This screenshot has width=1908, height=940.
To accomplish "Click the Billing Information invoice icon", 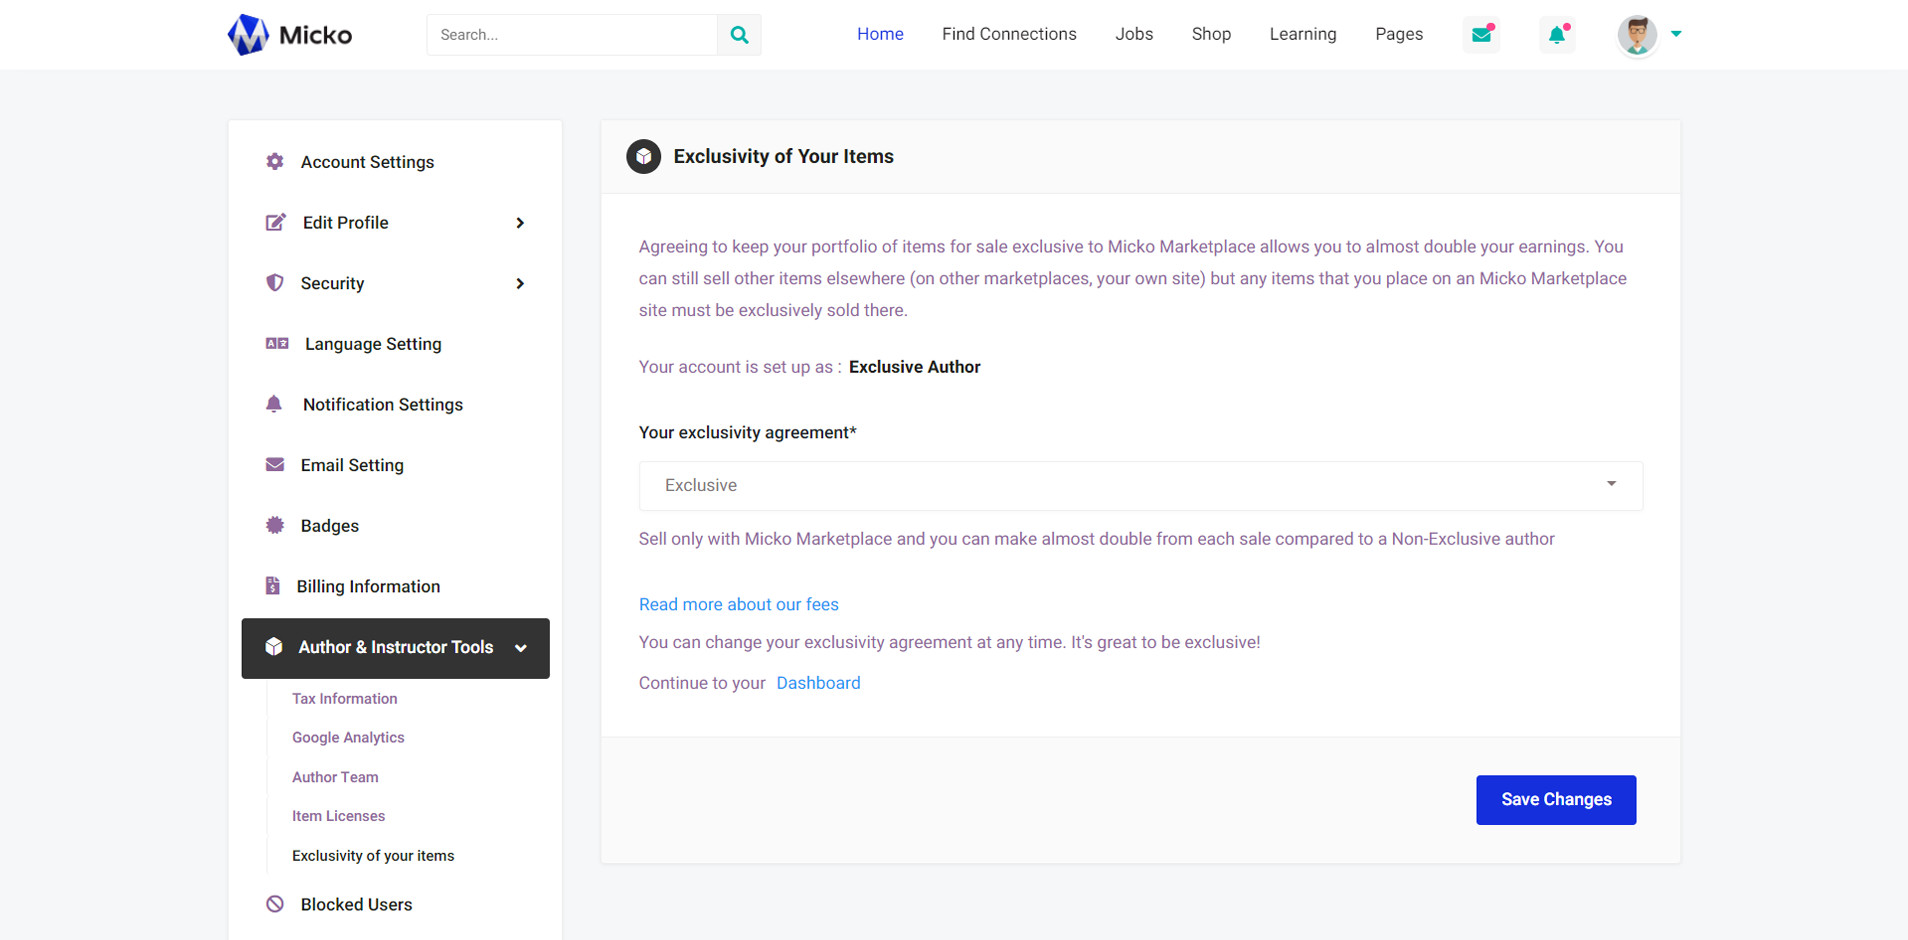I will 273,586.
